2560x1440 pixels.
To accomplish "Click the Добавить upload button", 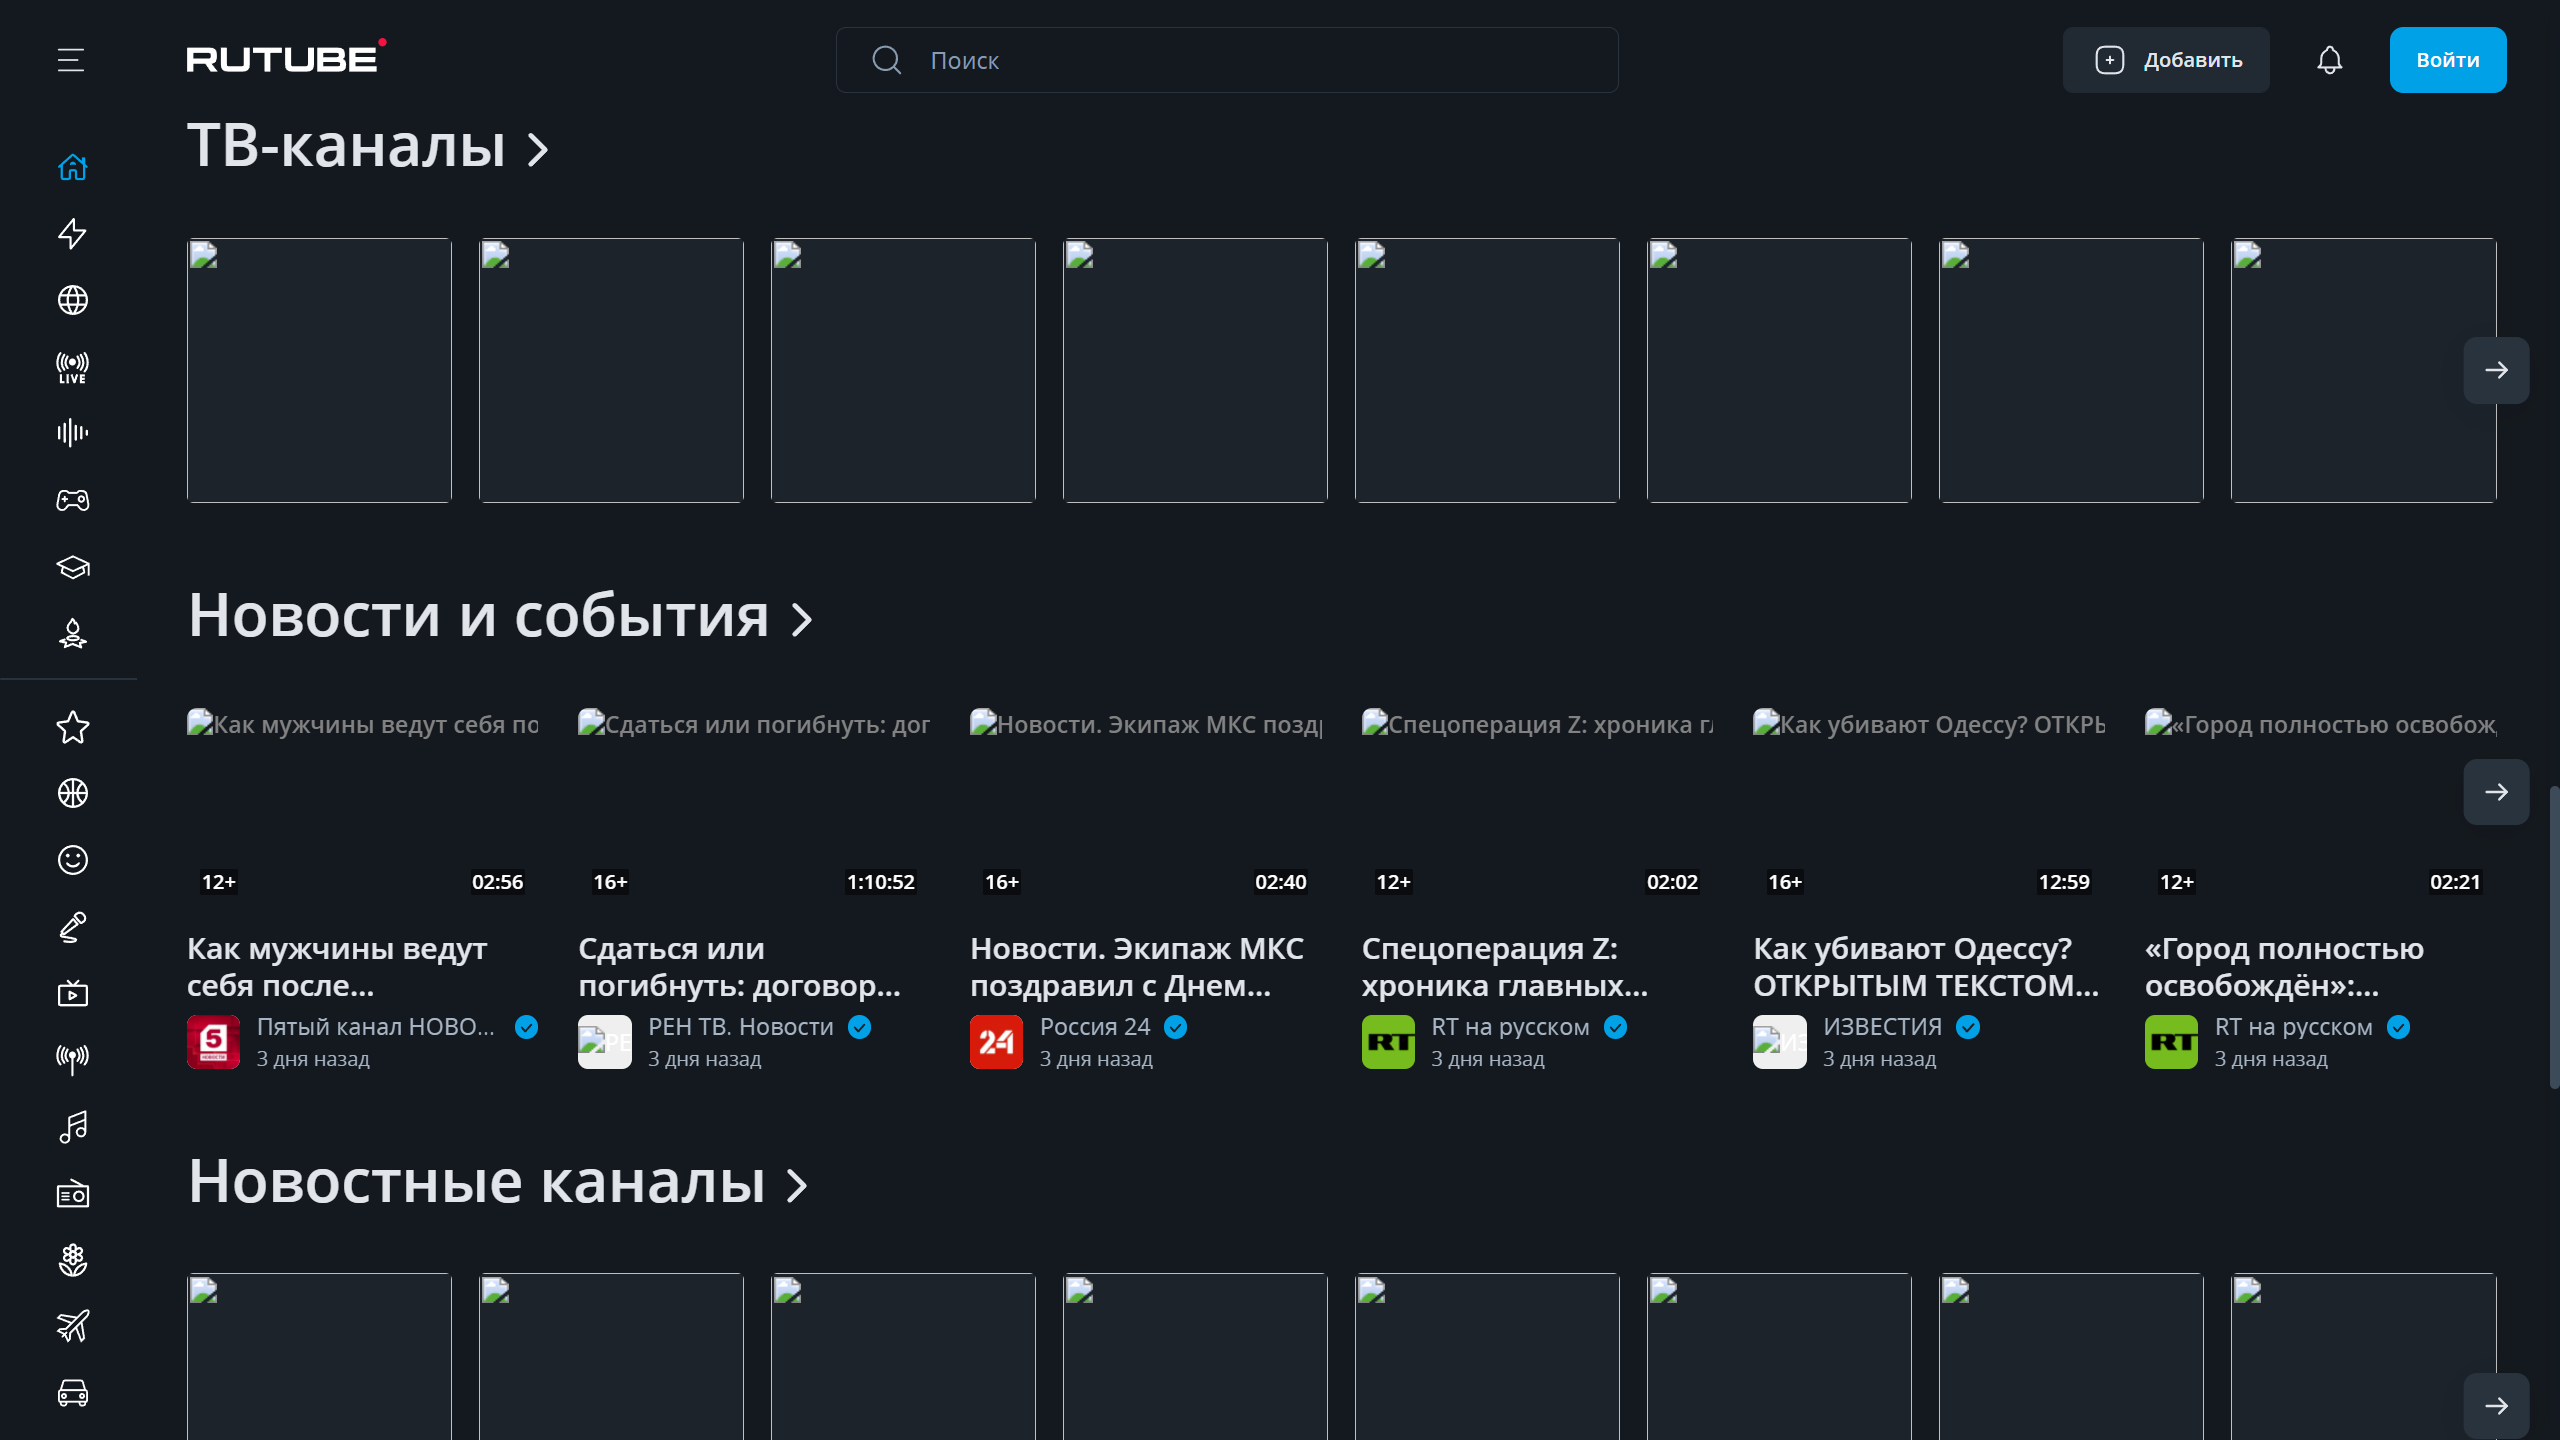I will pyautogui.click(x=2165, y=60).
